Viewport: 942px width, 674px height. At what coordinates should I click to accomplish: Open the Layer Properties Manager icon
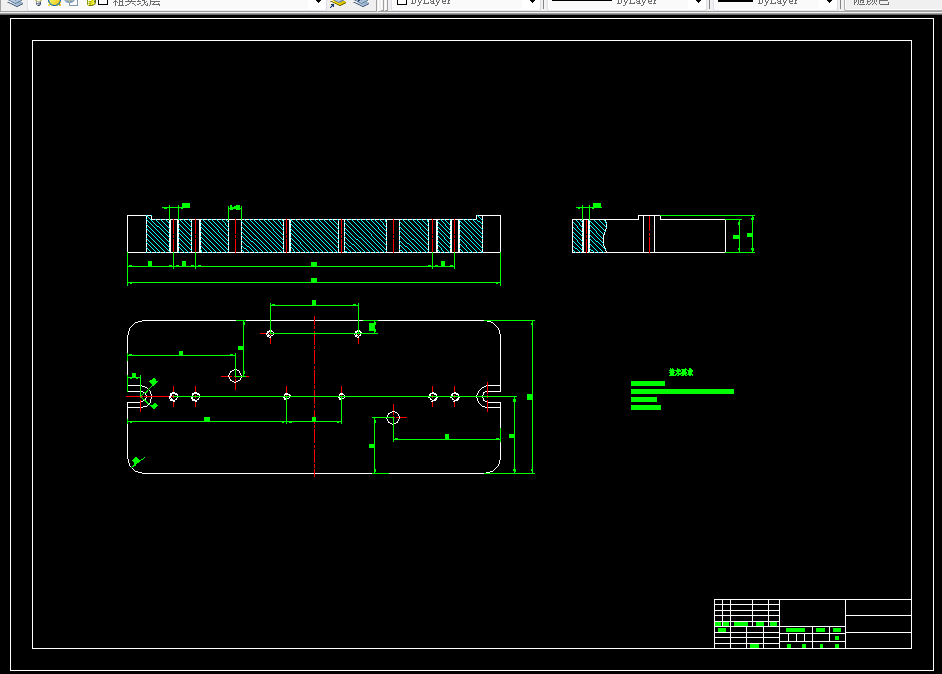coord(15,2)
